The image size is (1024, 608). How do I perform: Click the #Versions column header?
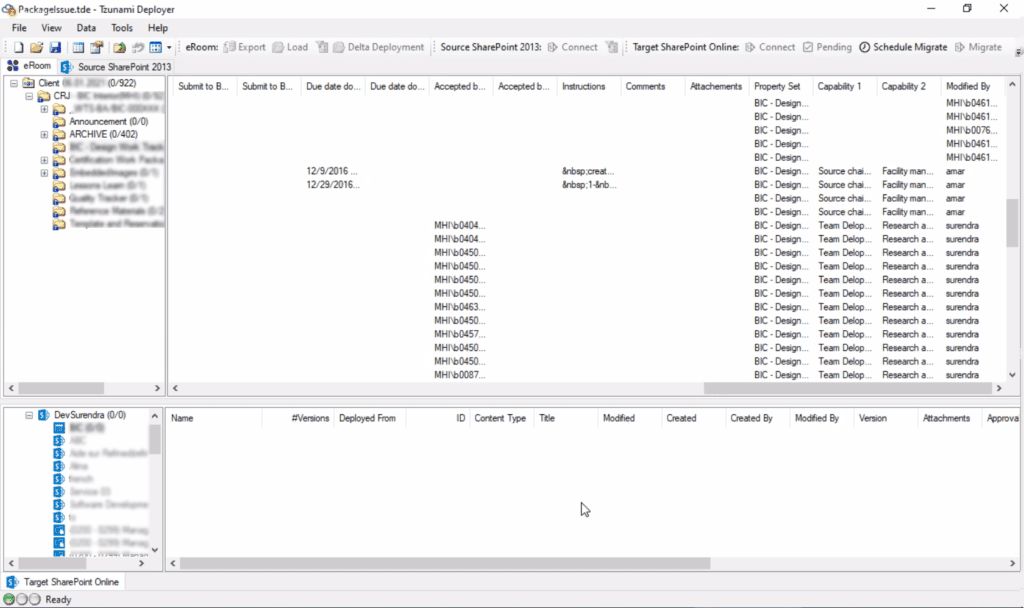tap(298, 418)
